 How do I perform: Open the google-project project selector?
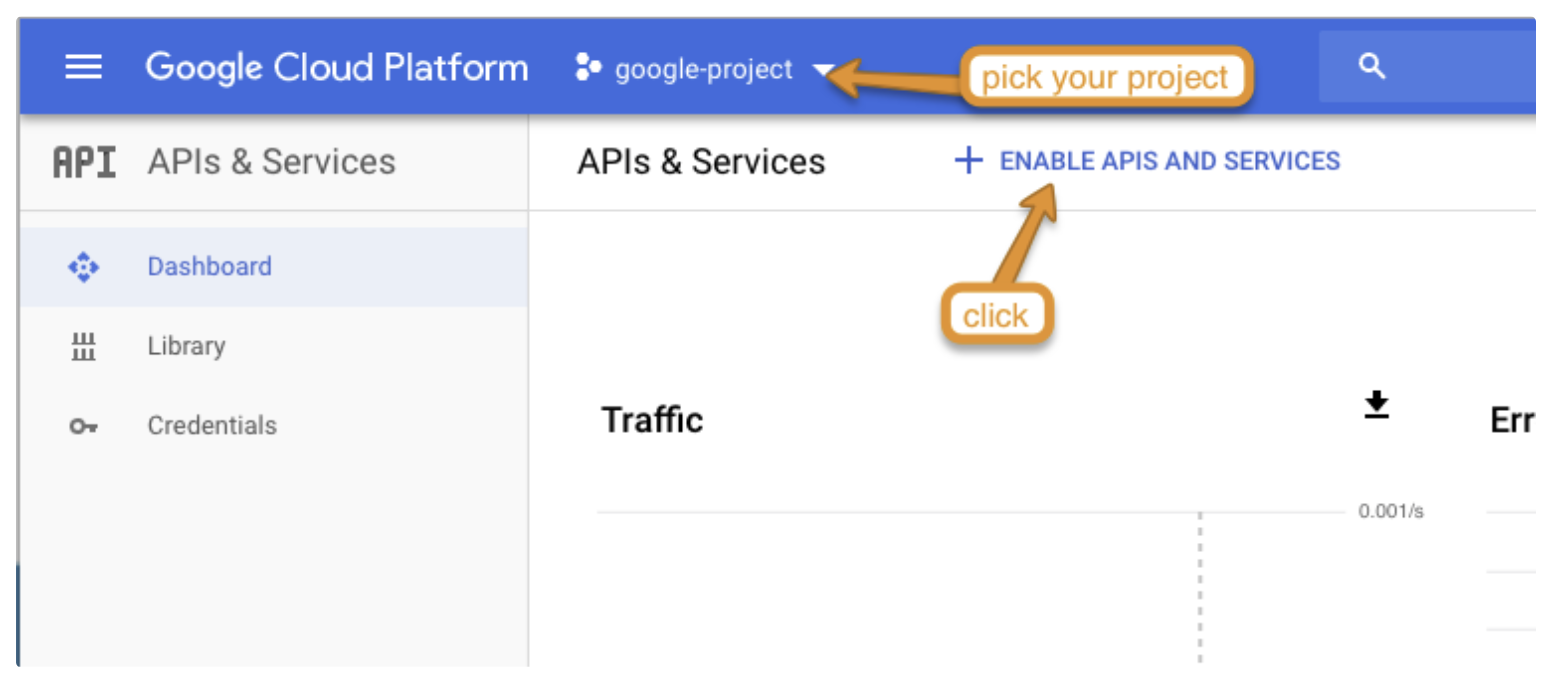703,69
